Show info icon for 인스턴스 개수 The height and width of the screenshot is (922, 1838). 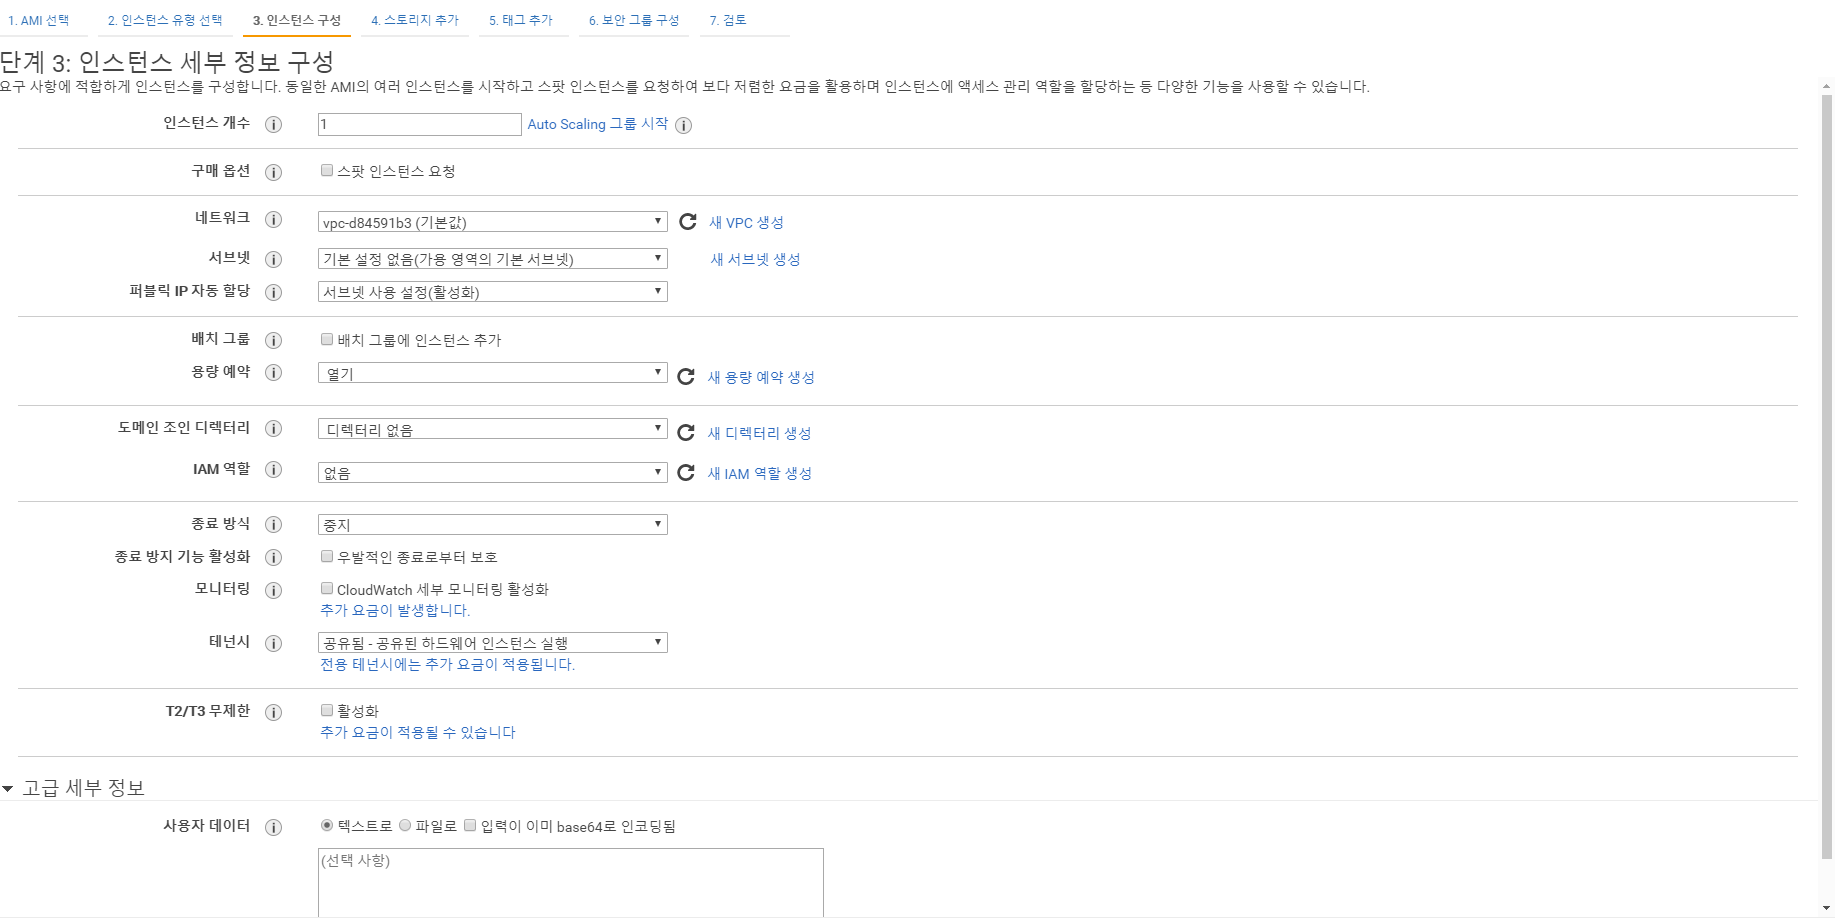[273, 124]
